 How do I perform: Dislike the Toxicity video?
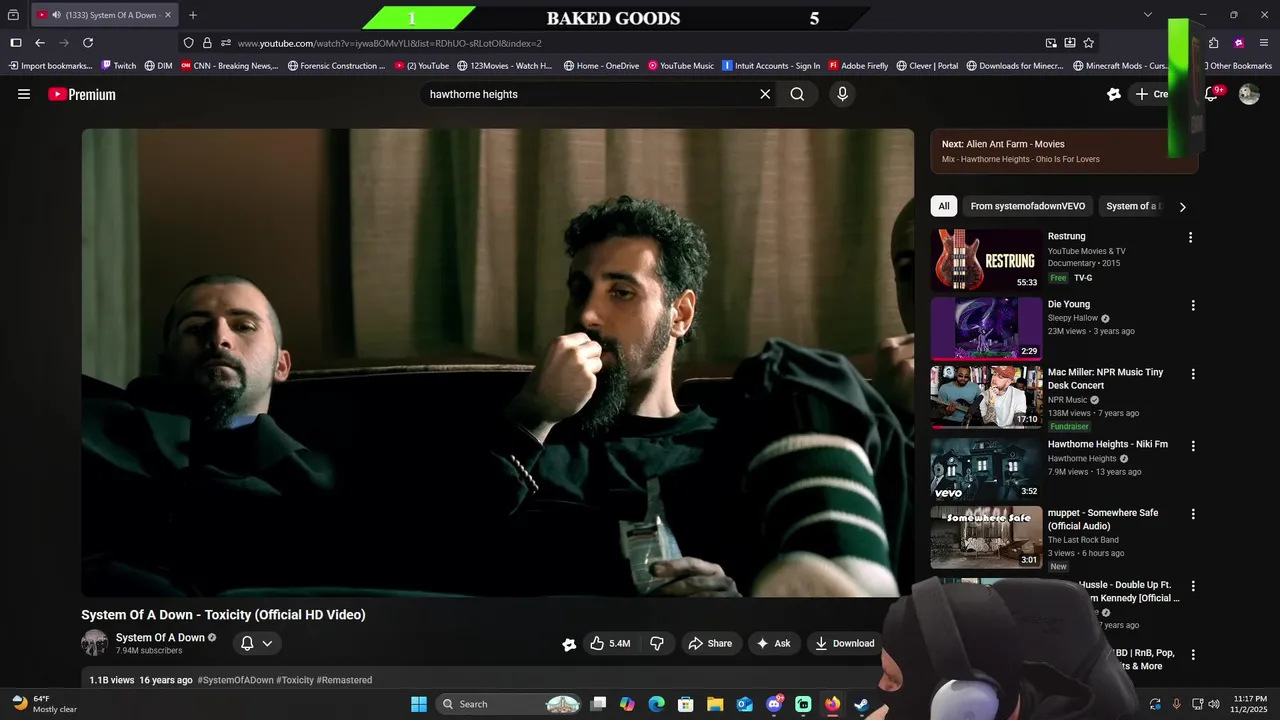(657, 643)
